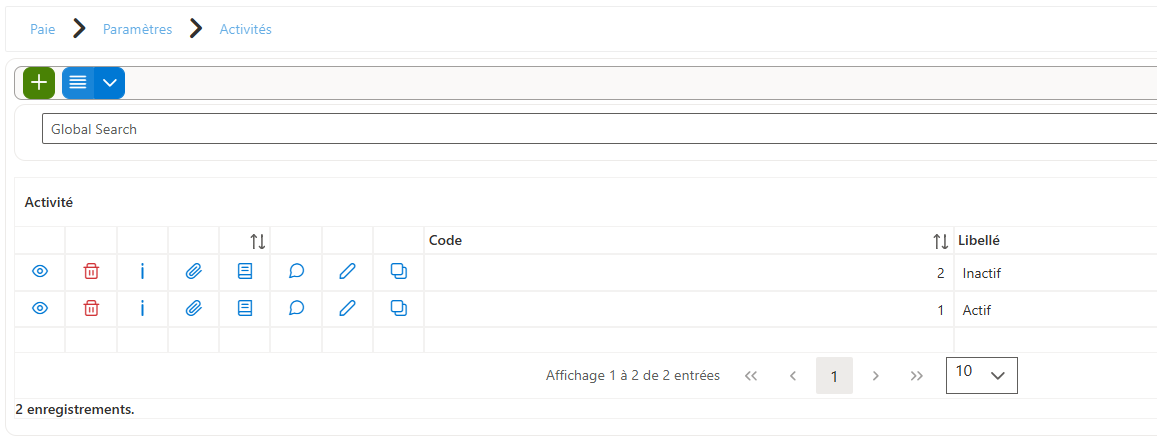This screenshot has height=437, width=1157.
Task: Go to Paie in the breadcrumb
Action: [x=42, y=30]
